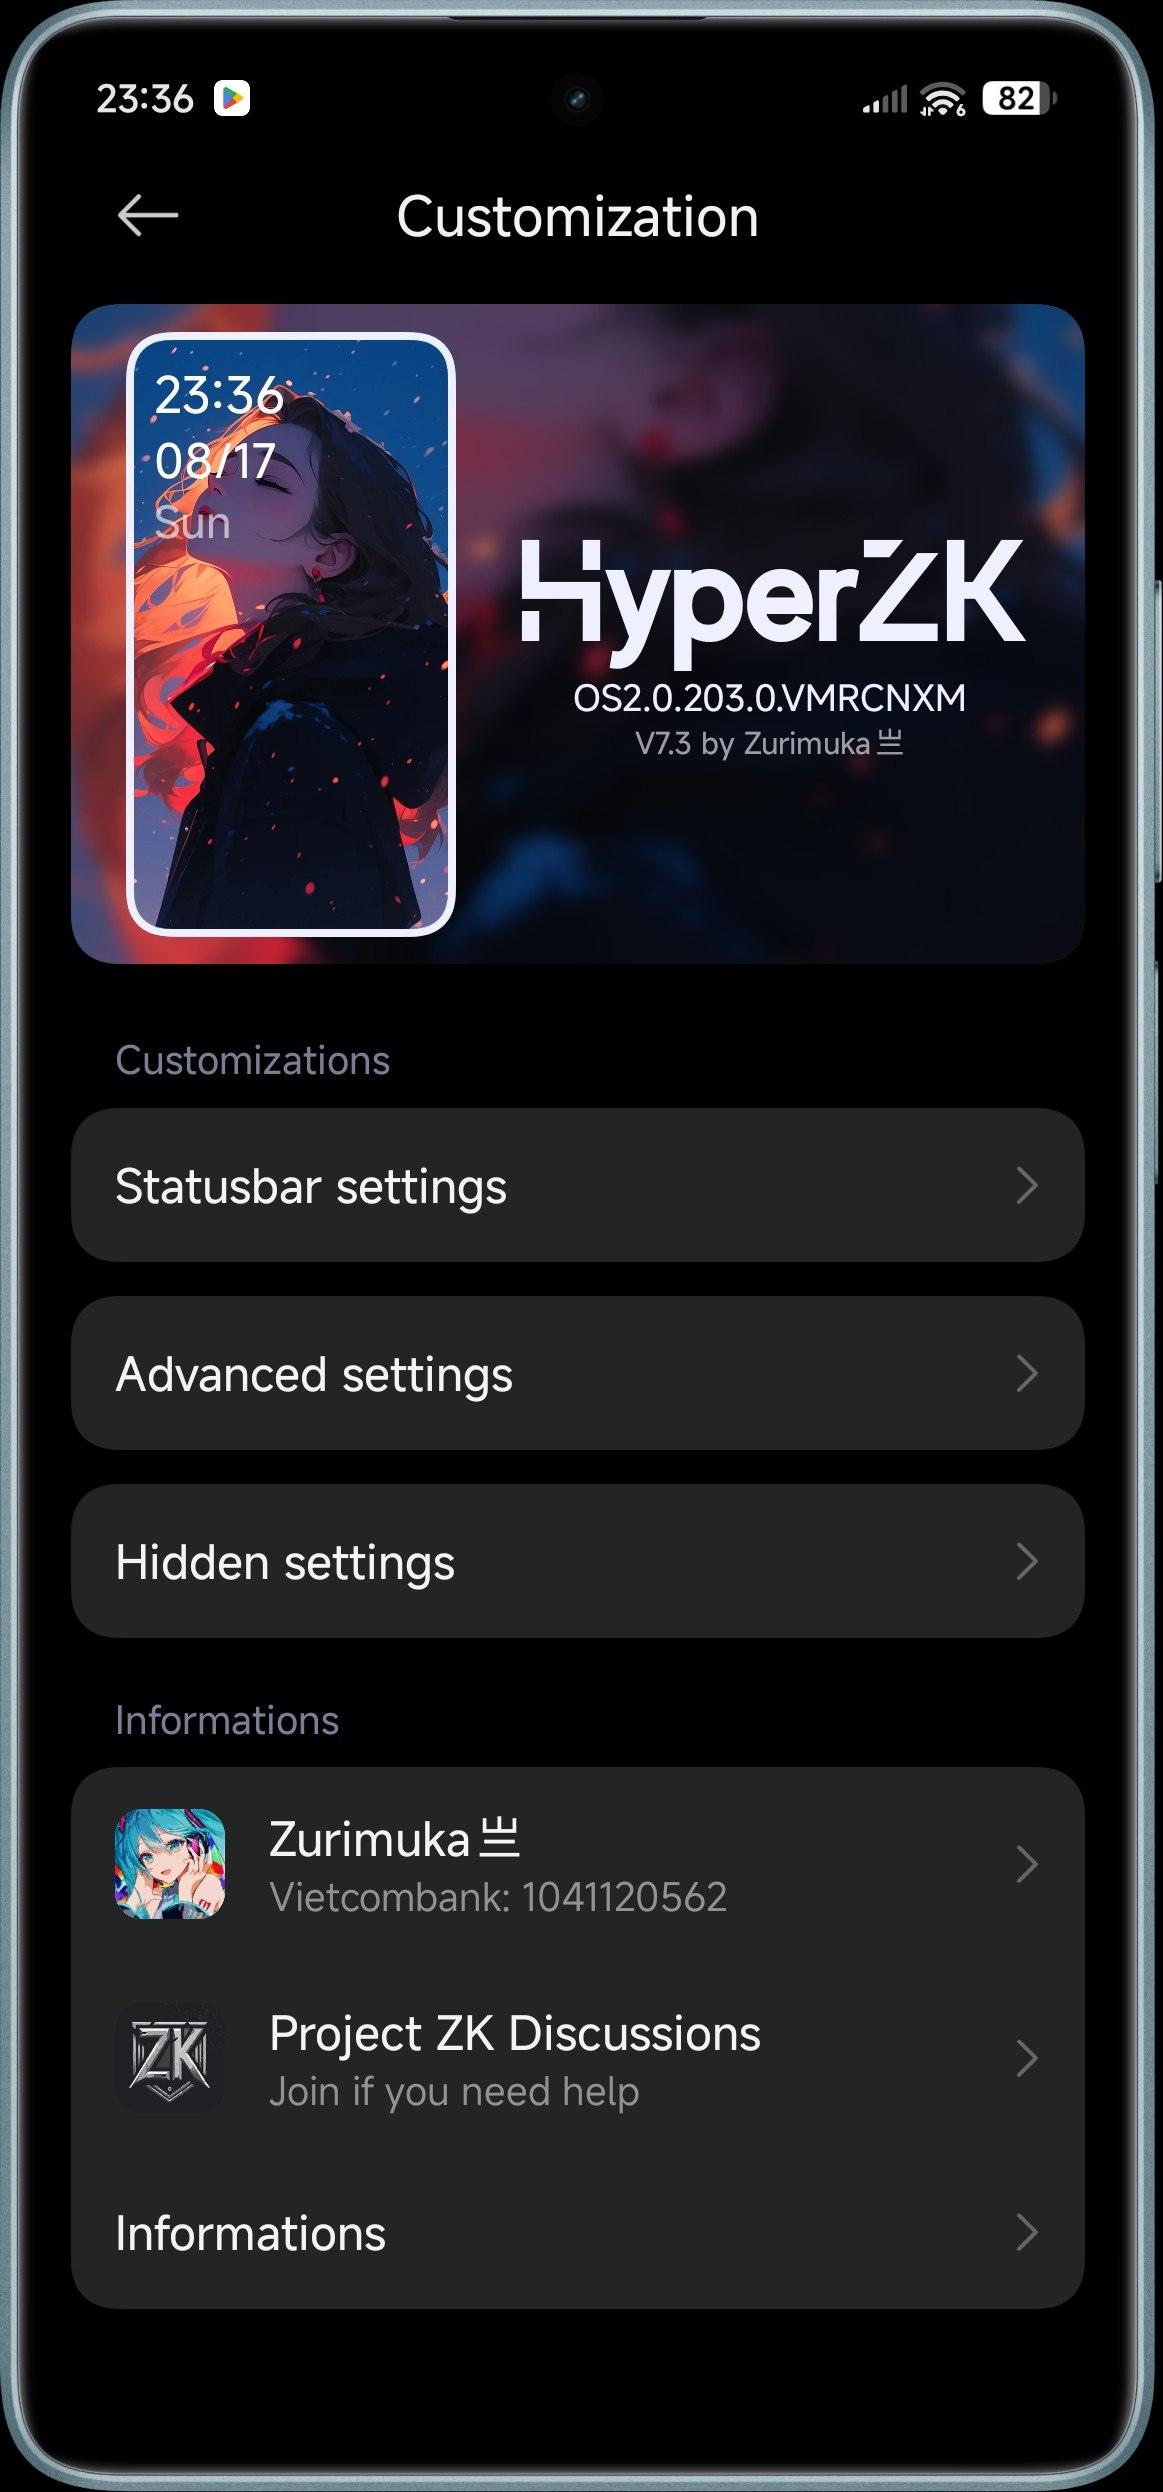
Task: Tap the HyperZK logo
Action: click(772, 601)
